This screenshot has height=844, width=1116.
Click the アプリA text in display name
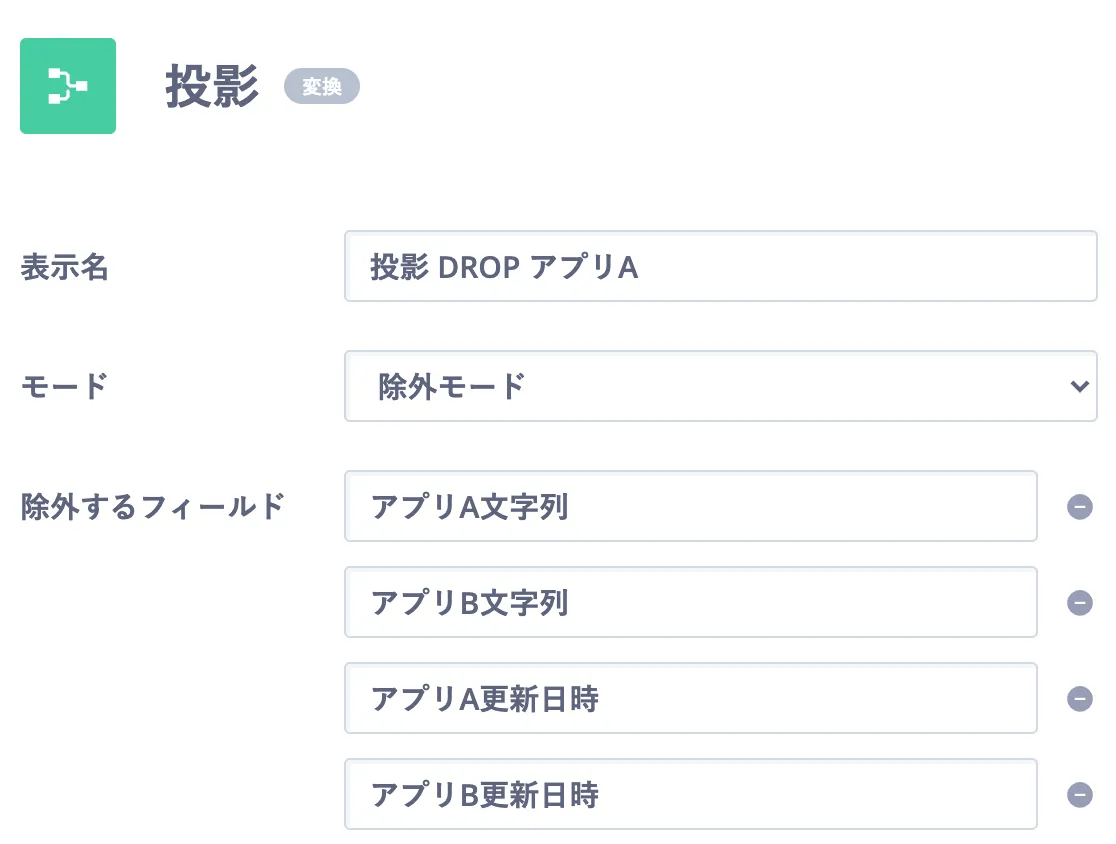click(584, 268)
